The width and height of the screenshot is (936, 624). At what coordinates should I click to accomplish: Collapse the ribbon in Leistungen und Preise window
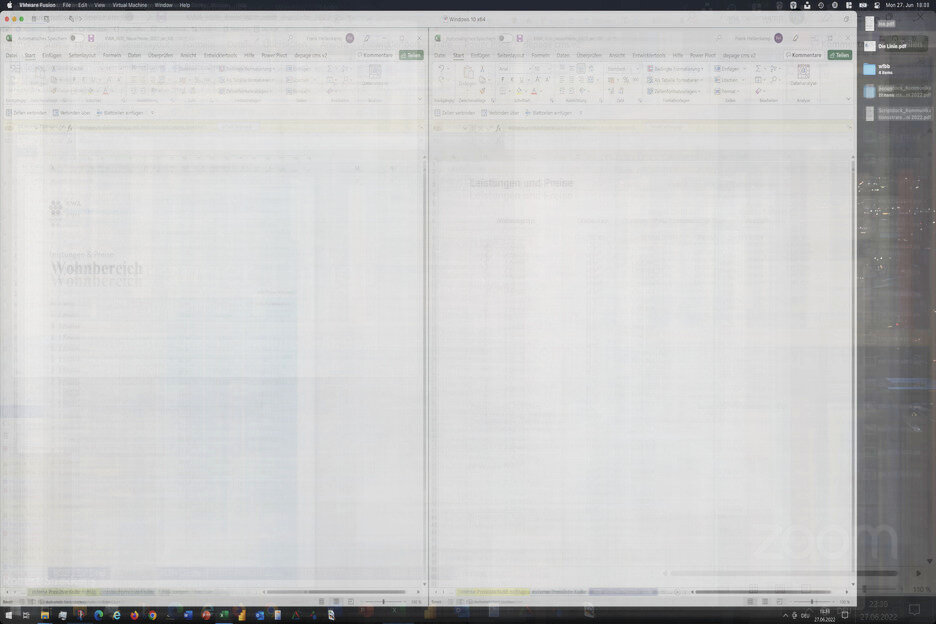coord(848,99)
